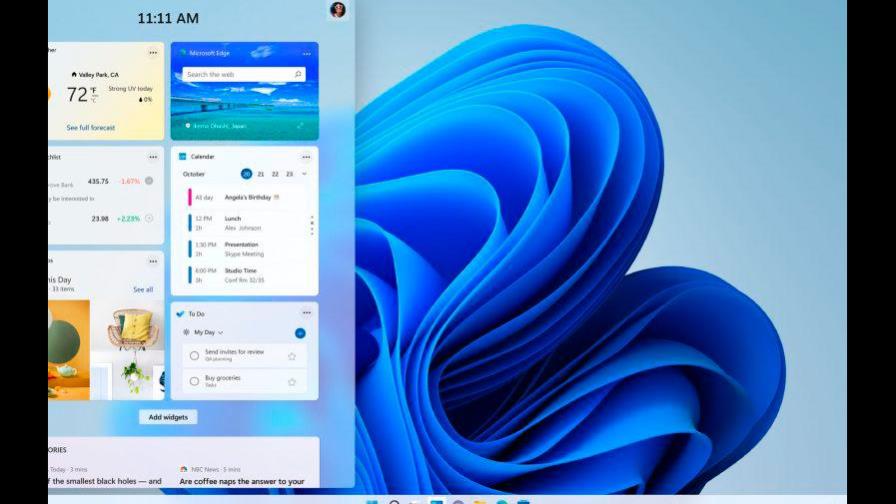Click the calendar events scroll dots
Image resolution: width=896 pixels, height=504 pixels.
pos(312,225)
